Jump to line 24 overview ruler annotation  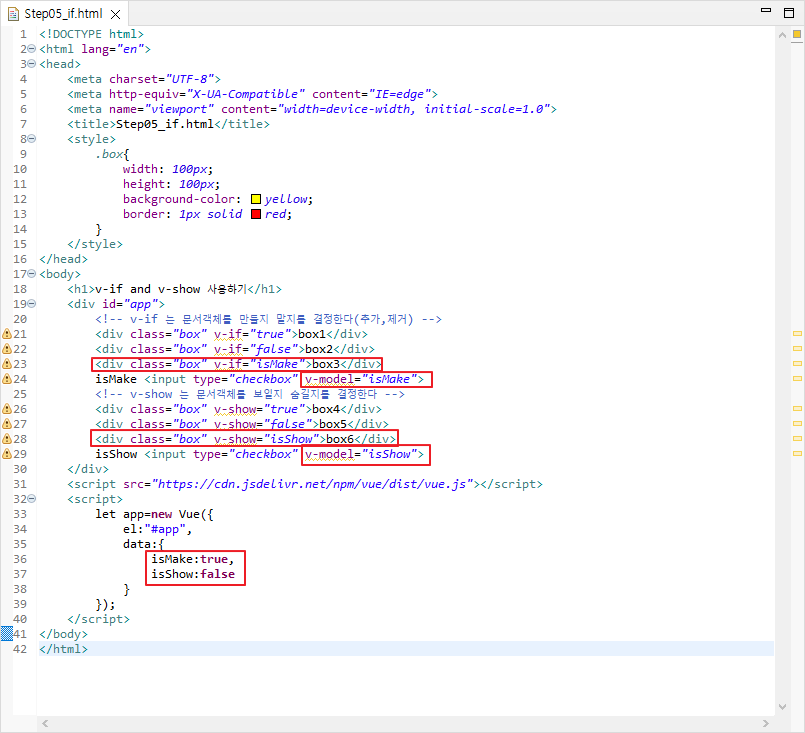(x=797, y=378)
